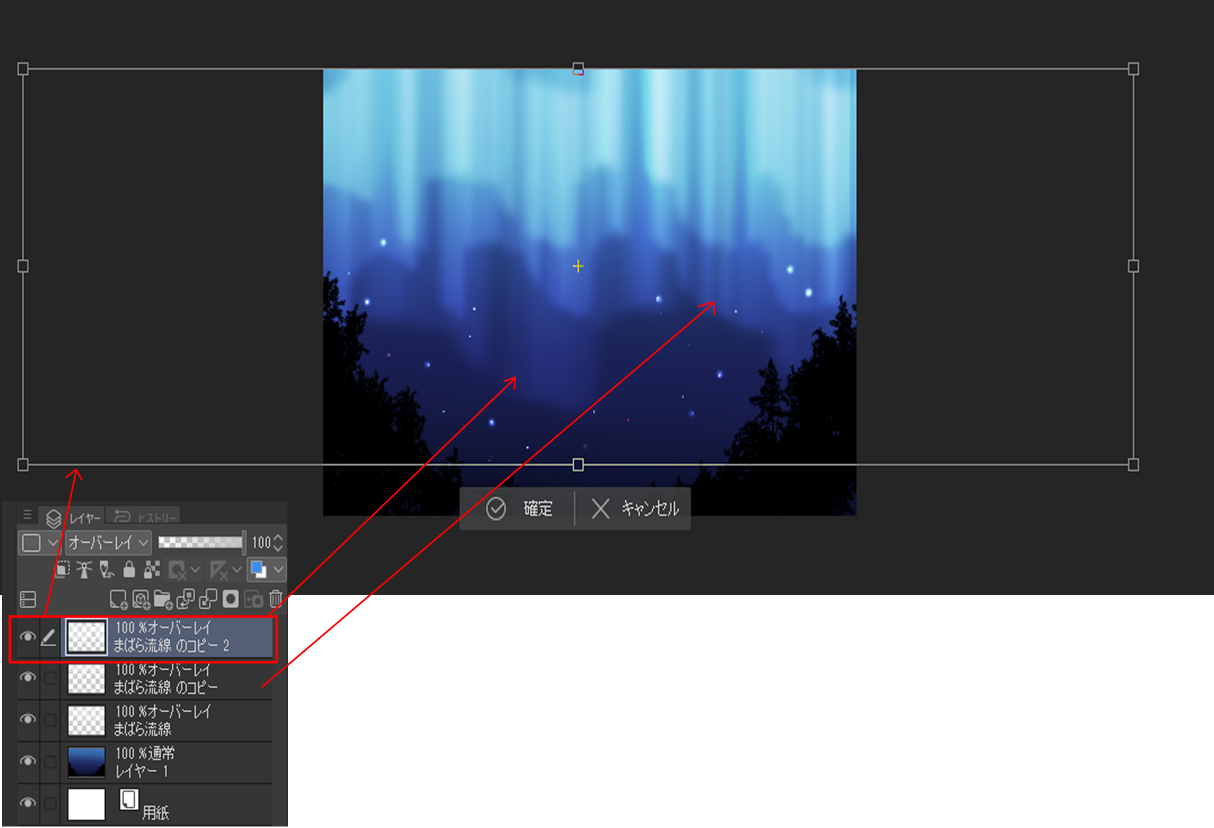Click the delete layer trash icon
Image resolution: width=1214 pixels, height=828 pixels.
pos(276,599)
